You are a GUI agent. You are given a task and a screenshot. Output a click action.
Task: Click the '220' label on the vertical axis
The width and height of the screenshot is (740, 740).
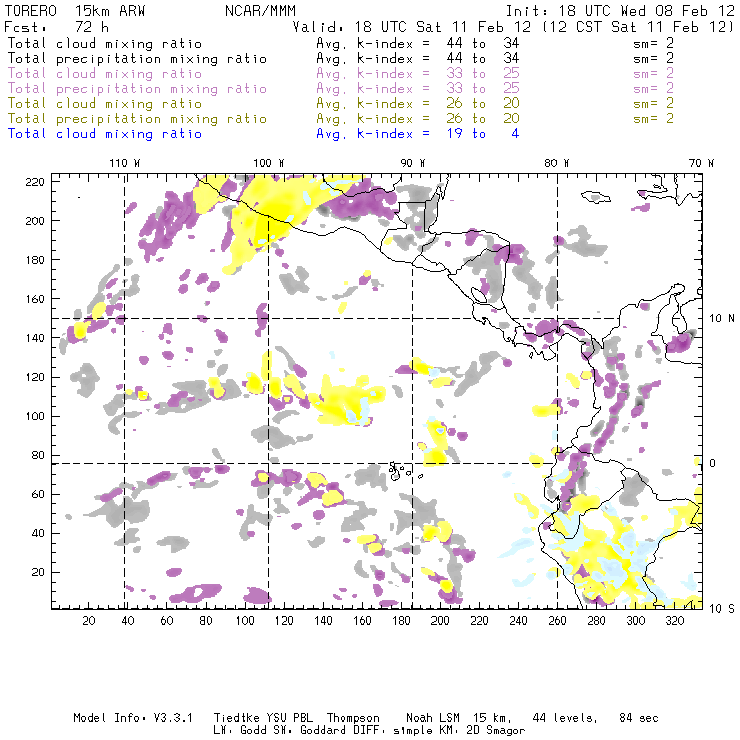(35, 182)
